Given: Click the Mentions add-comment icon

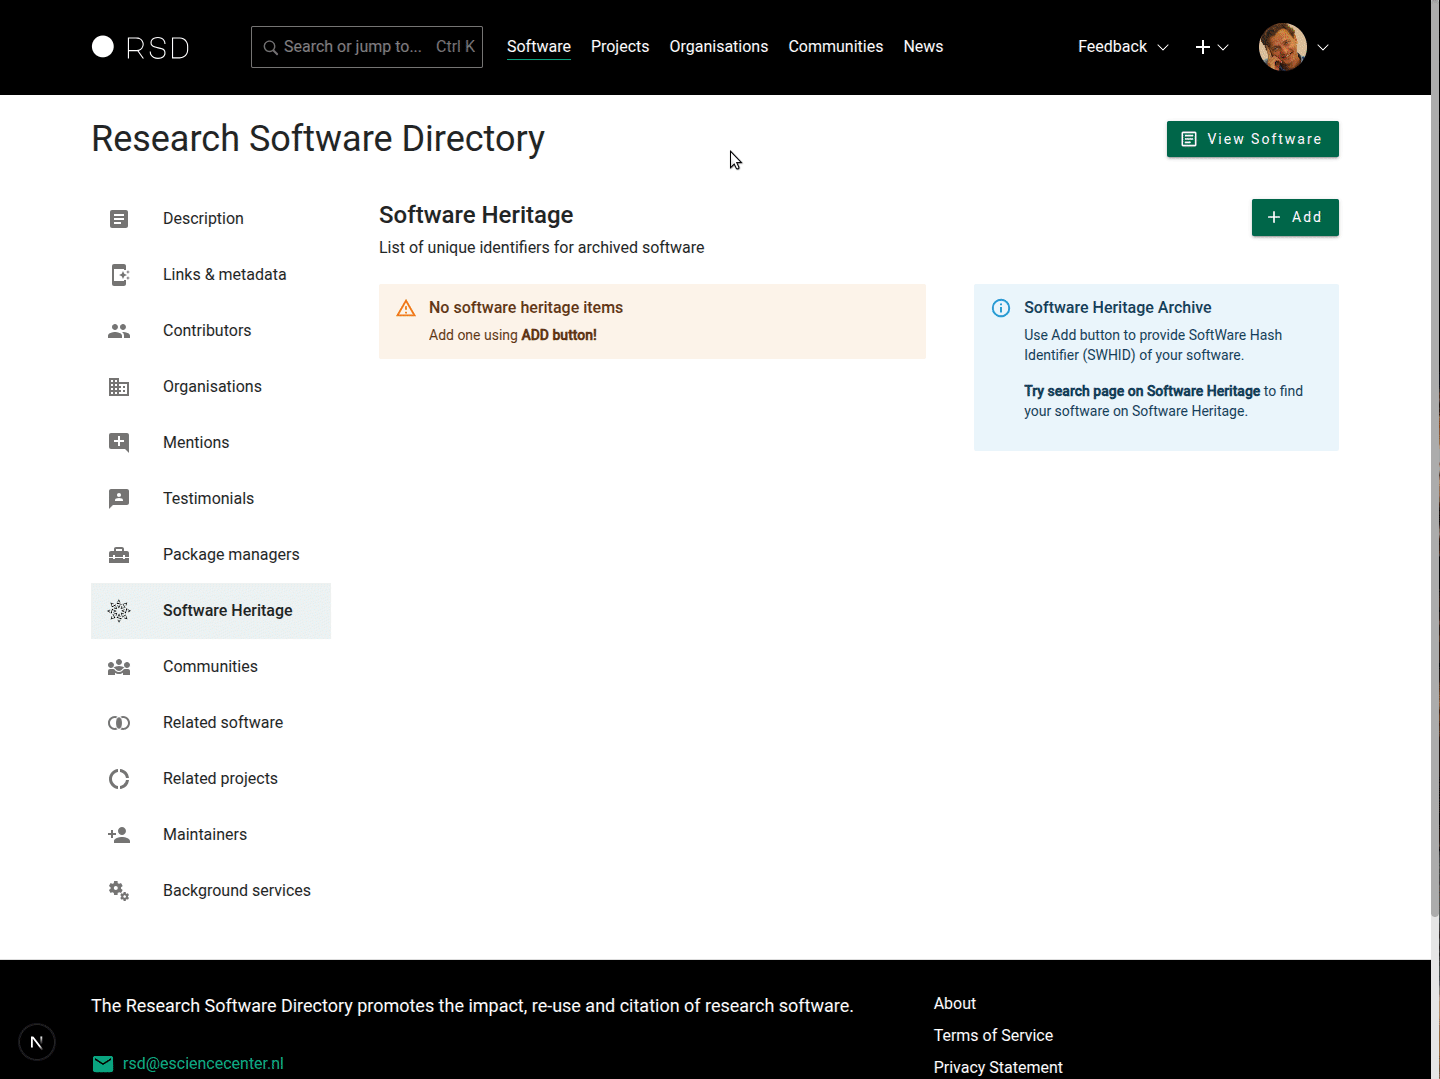Looking at the screenshot, I should [119, 443].
